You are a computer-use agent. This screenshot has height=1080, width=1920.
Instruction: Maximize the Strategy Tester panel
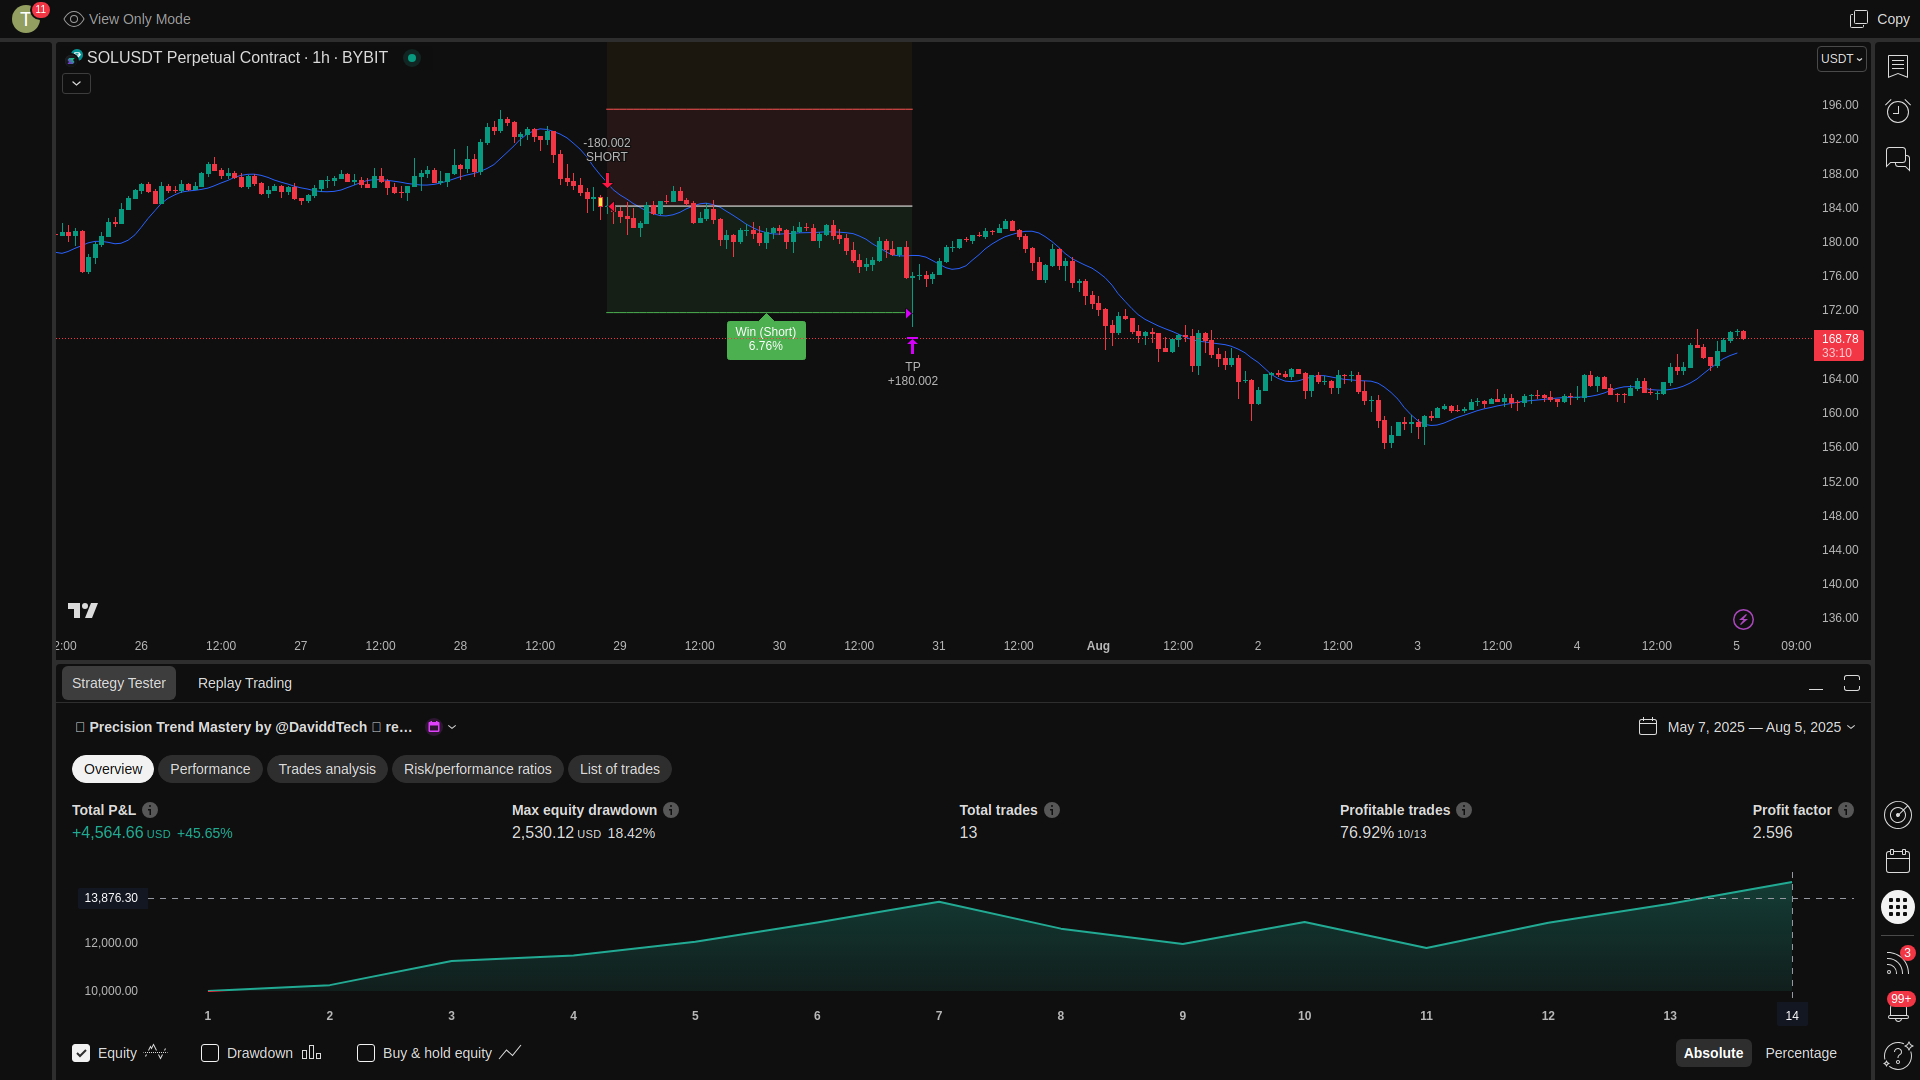pyautogui.click(x=1852, y=683)
